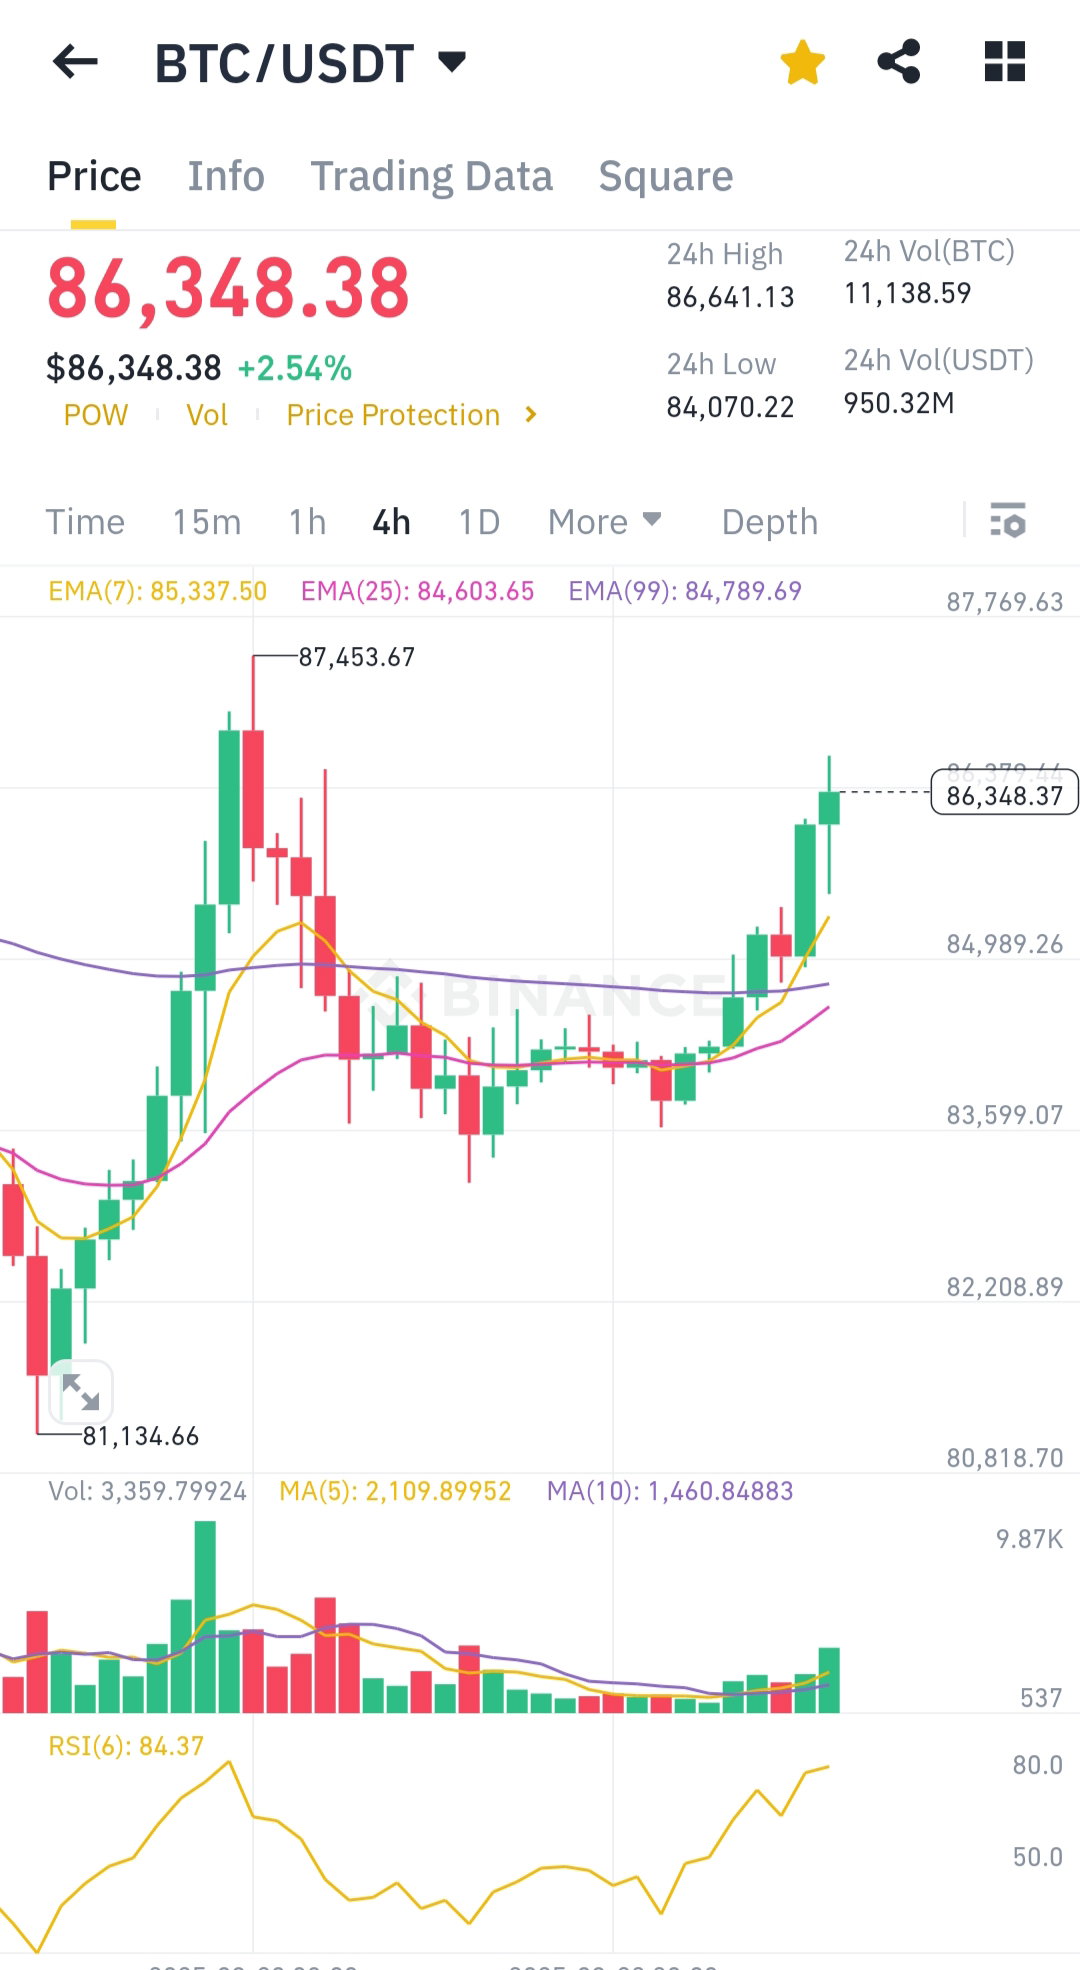Switch to the Info tab
Image resolution: width=1080 pixels, height=1970 pixels.
(226, 176)
